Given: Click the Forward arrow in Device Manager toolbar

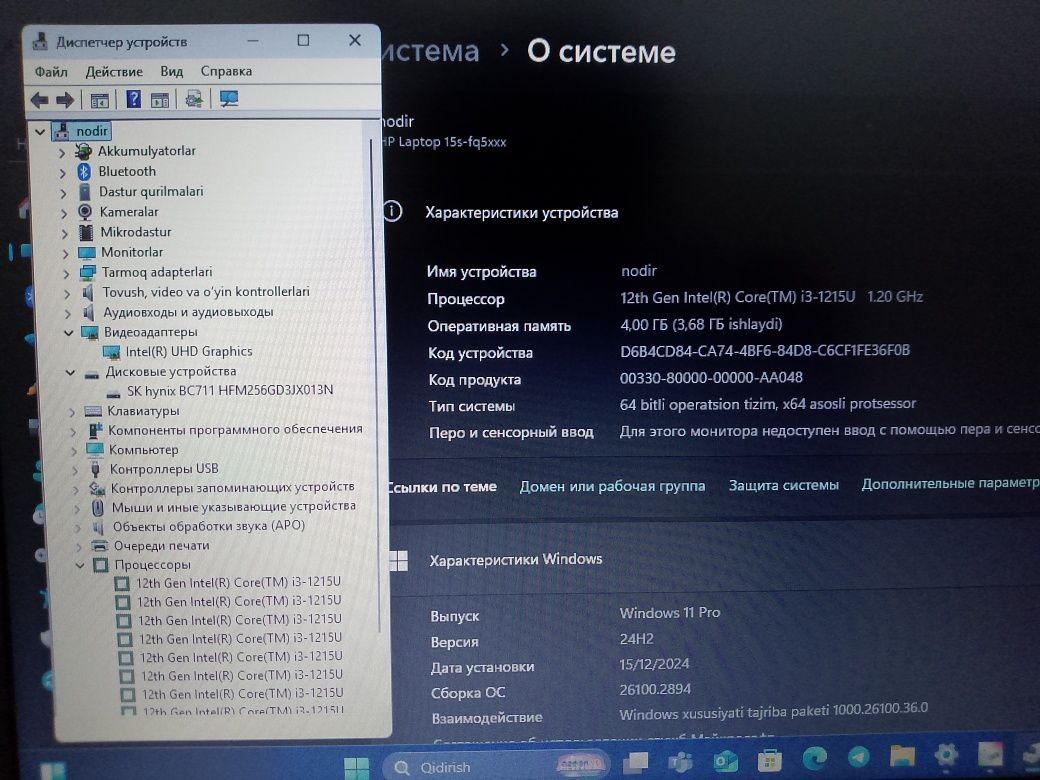Looking at the screenshot, I should point(65,100).
